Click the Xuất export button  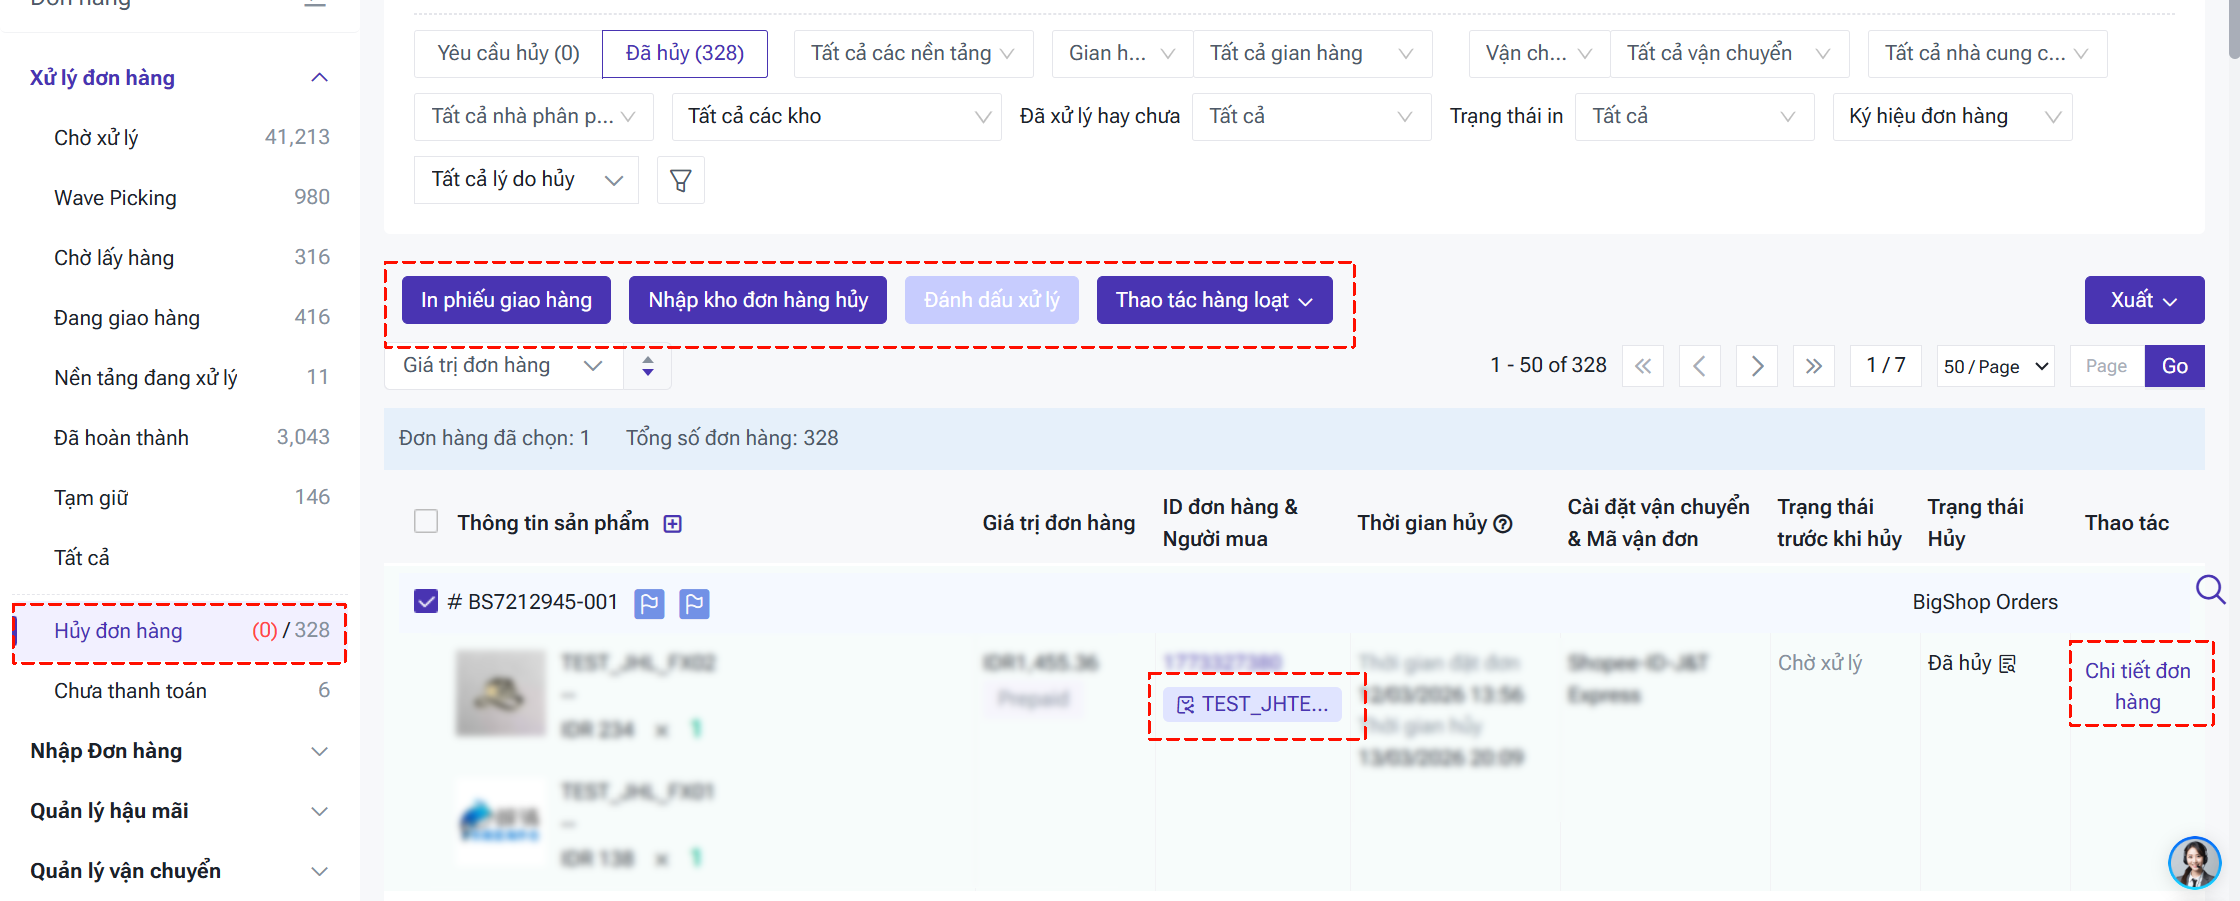(x=2145, y=300)
